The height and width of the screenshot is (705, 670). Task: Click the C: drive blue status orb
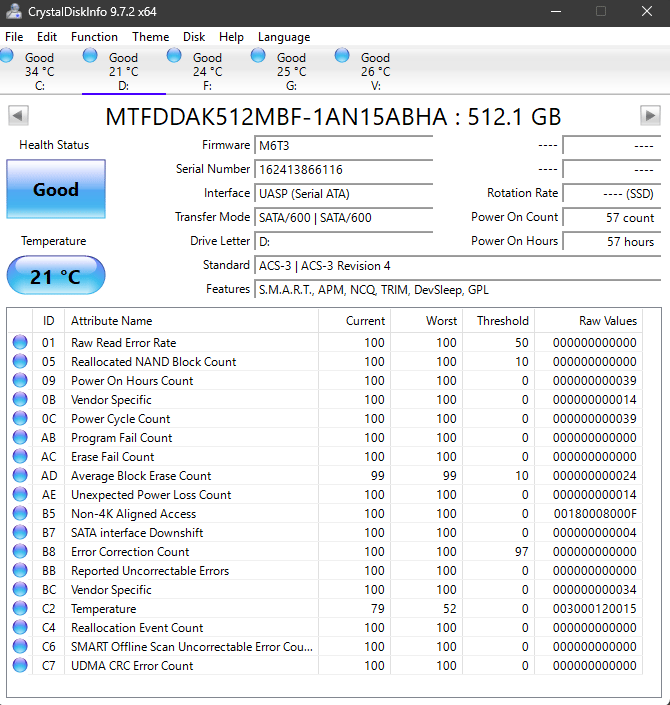[x=6, y=55]
